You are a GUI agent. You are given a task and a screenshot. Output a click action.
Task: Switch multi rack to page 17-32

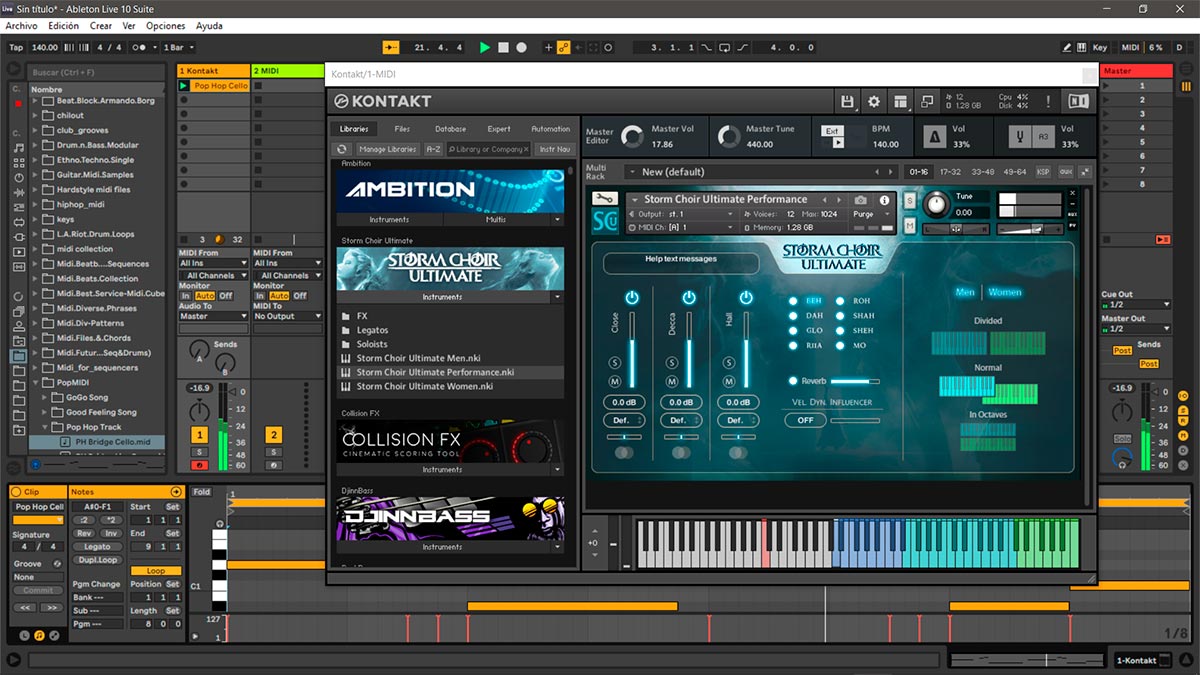pos(950,172)
